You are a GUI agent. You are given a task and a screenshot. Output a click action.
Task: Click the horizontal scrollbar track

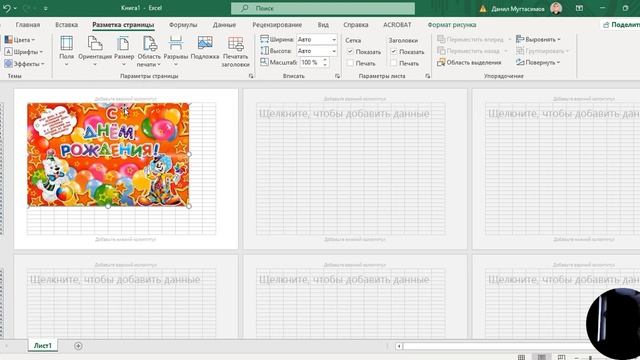tap(496, 346)
